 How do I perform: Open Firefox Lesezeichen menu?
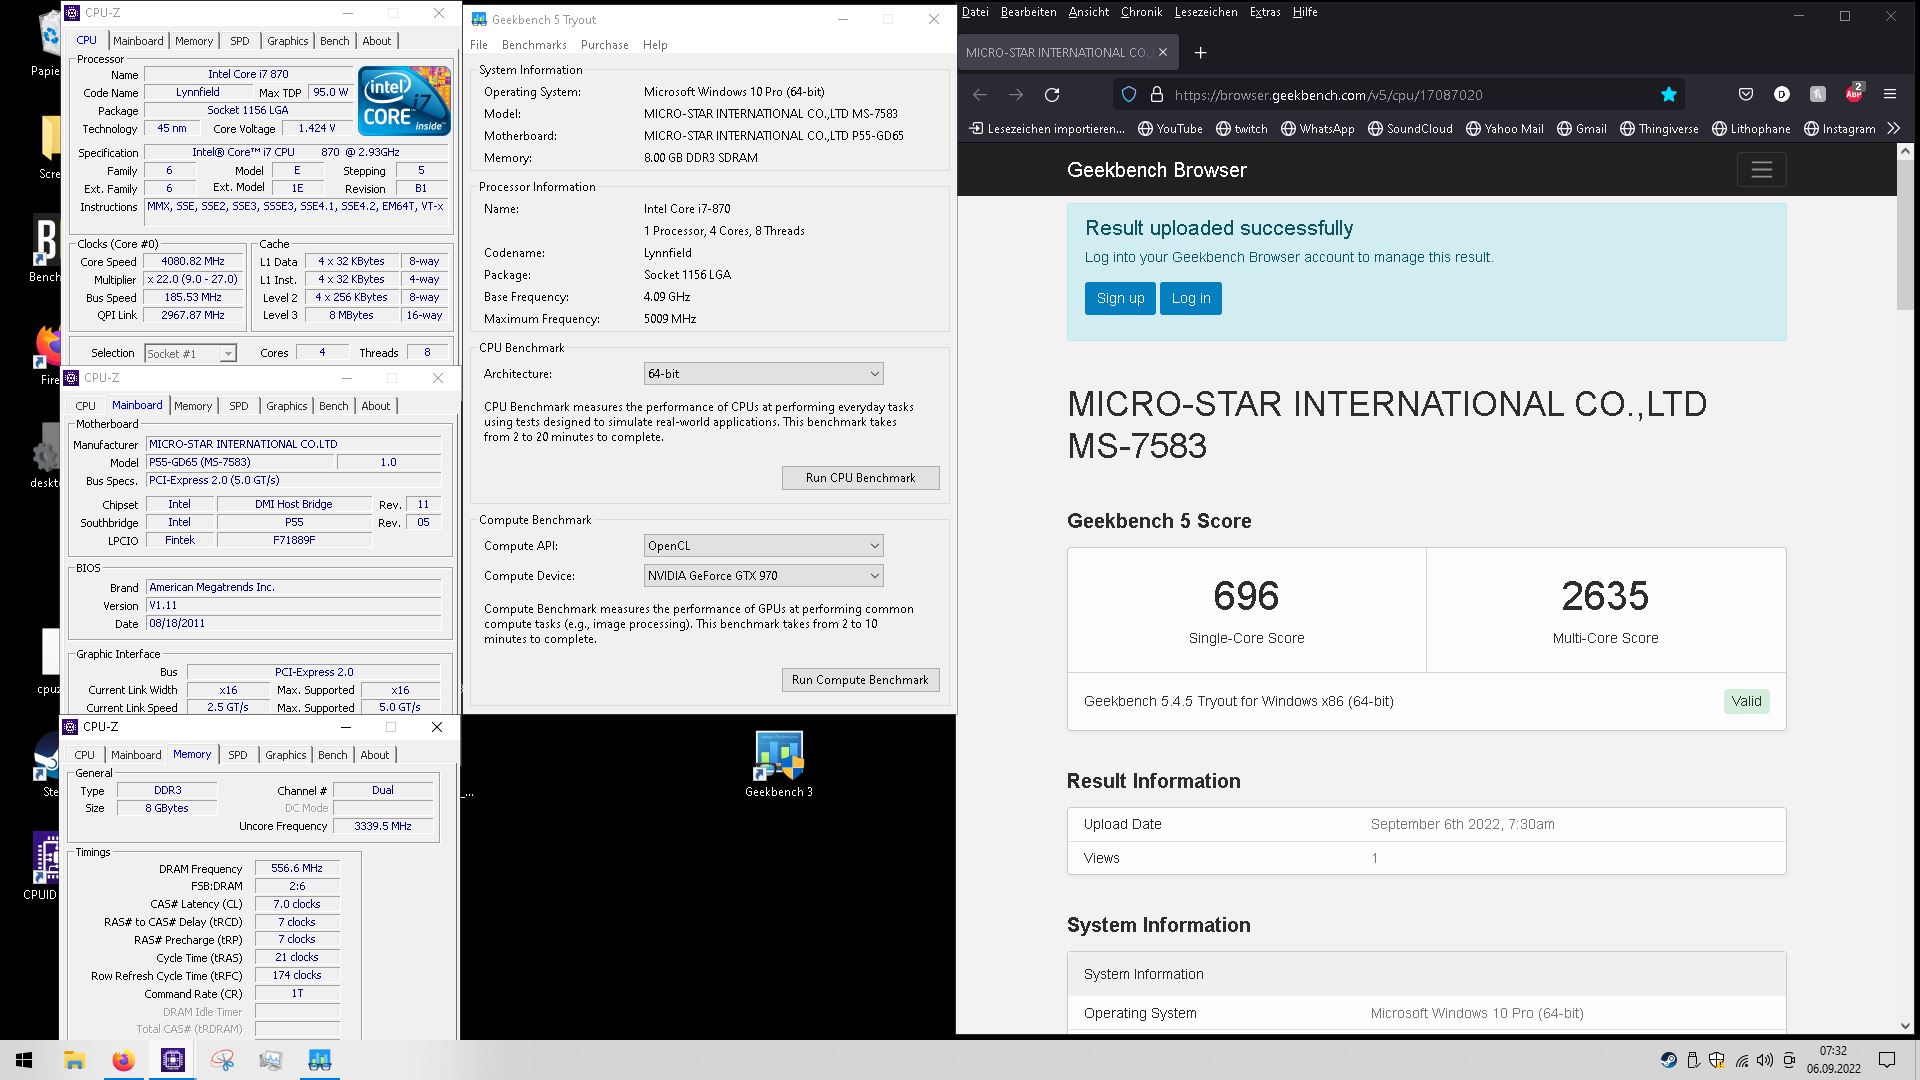click(1205, 12)
